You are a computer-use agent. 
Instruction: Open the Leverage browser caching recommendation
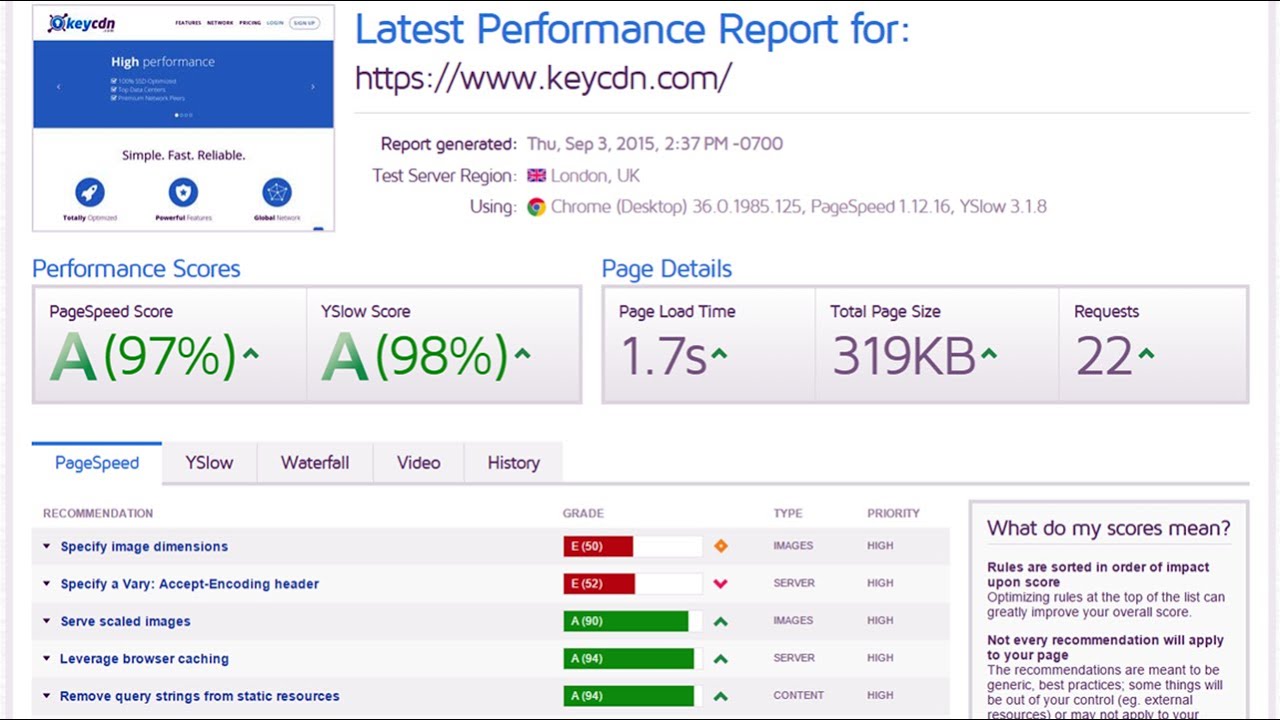tap(144, 659)
